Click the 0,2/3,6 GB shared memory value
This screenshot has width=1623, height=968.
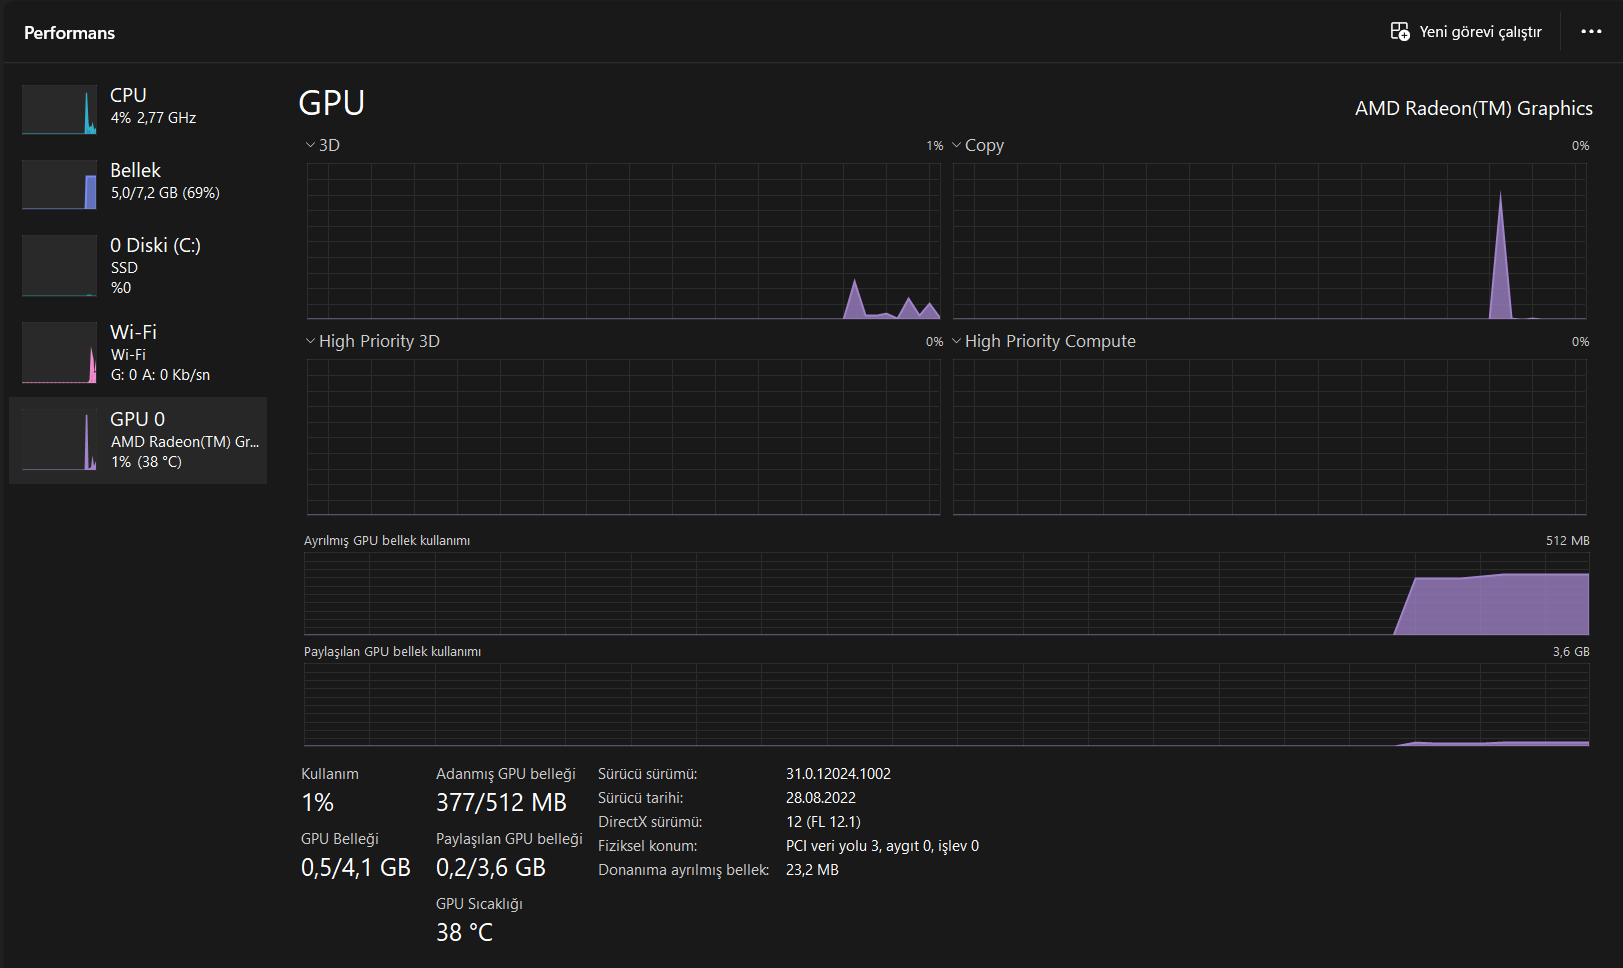491,867
